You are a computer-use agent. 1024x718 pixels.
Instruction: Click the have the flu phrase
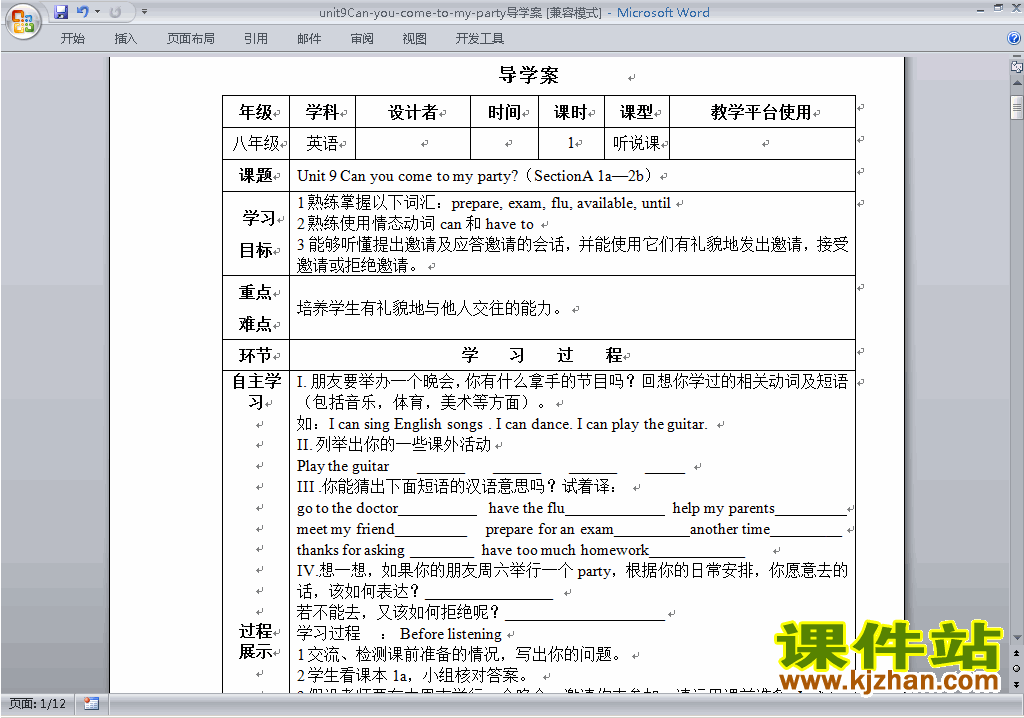click(526, 508)
